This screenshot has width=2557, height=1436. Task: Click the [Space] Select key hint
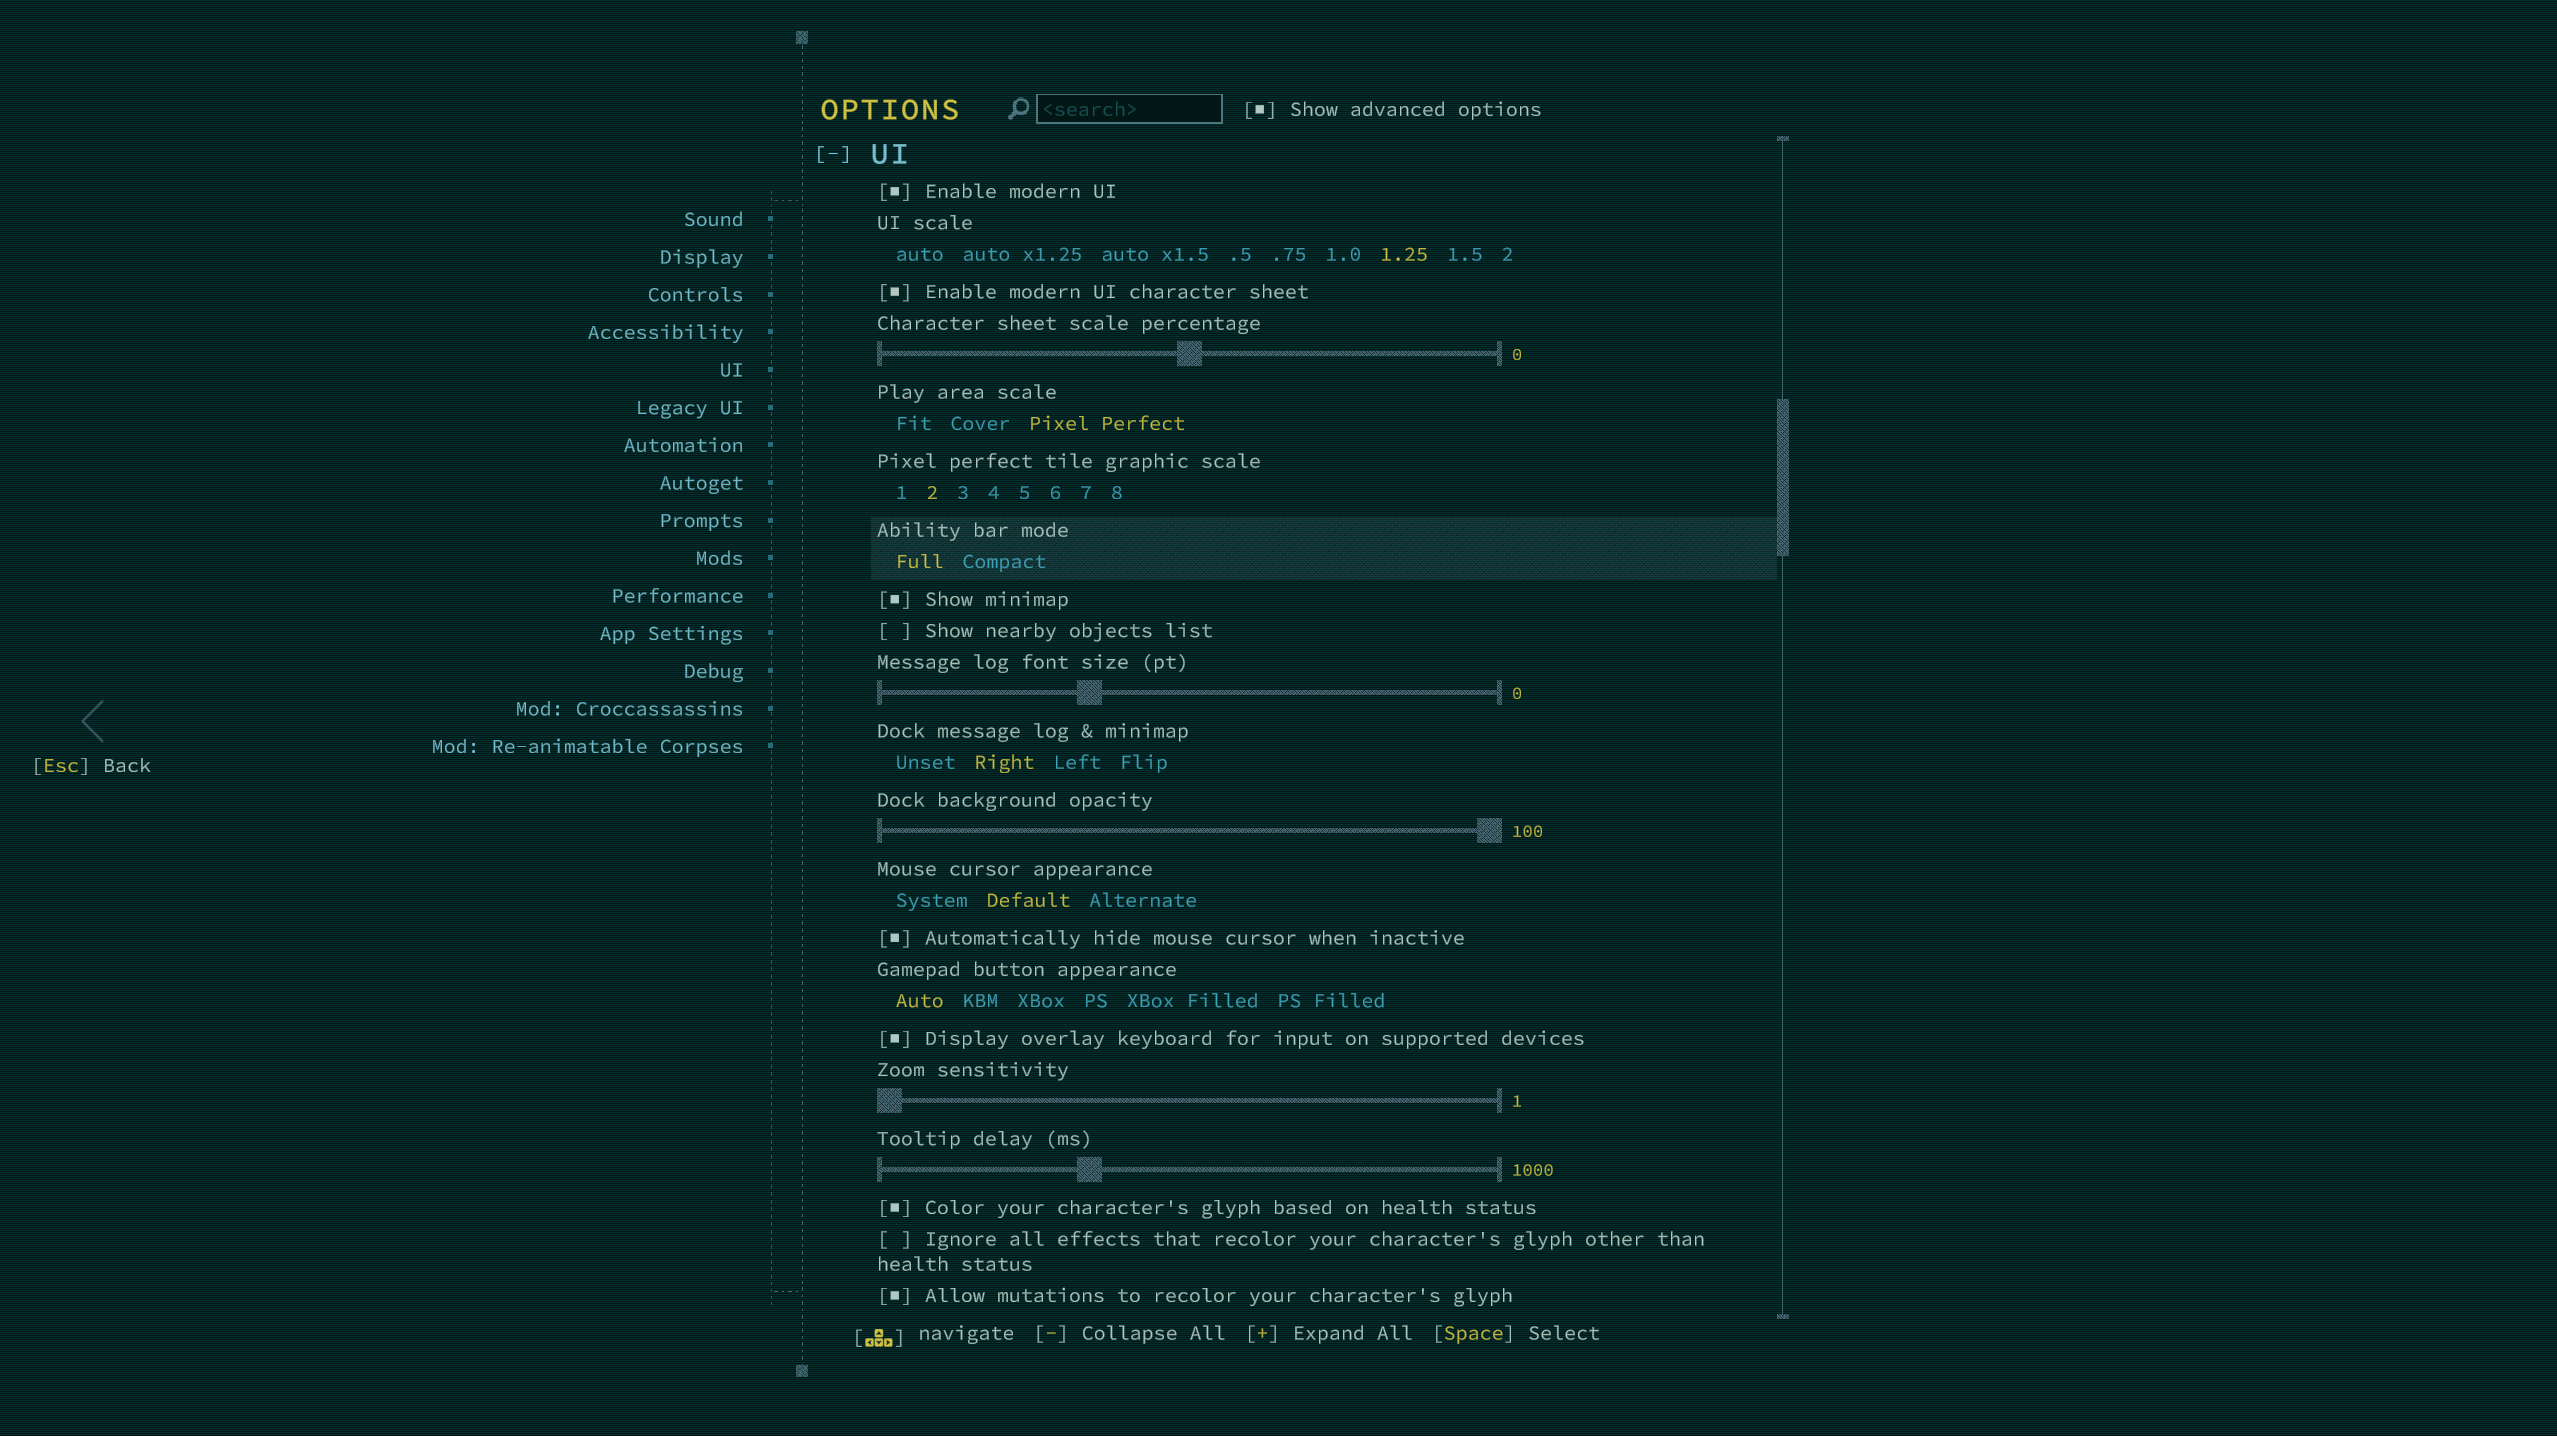pyautogui.click(x=1473, y=1333)
